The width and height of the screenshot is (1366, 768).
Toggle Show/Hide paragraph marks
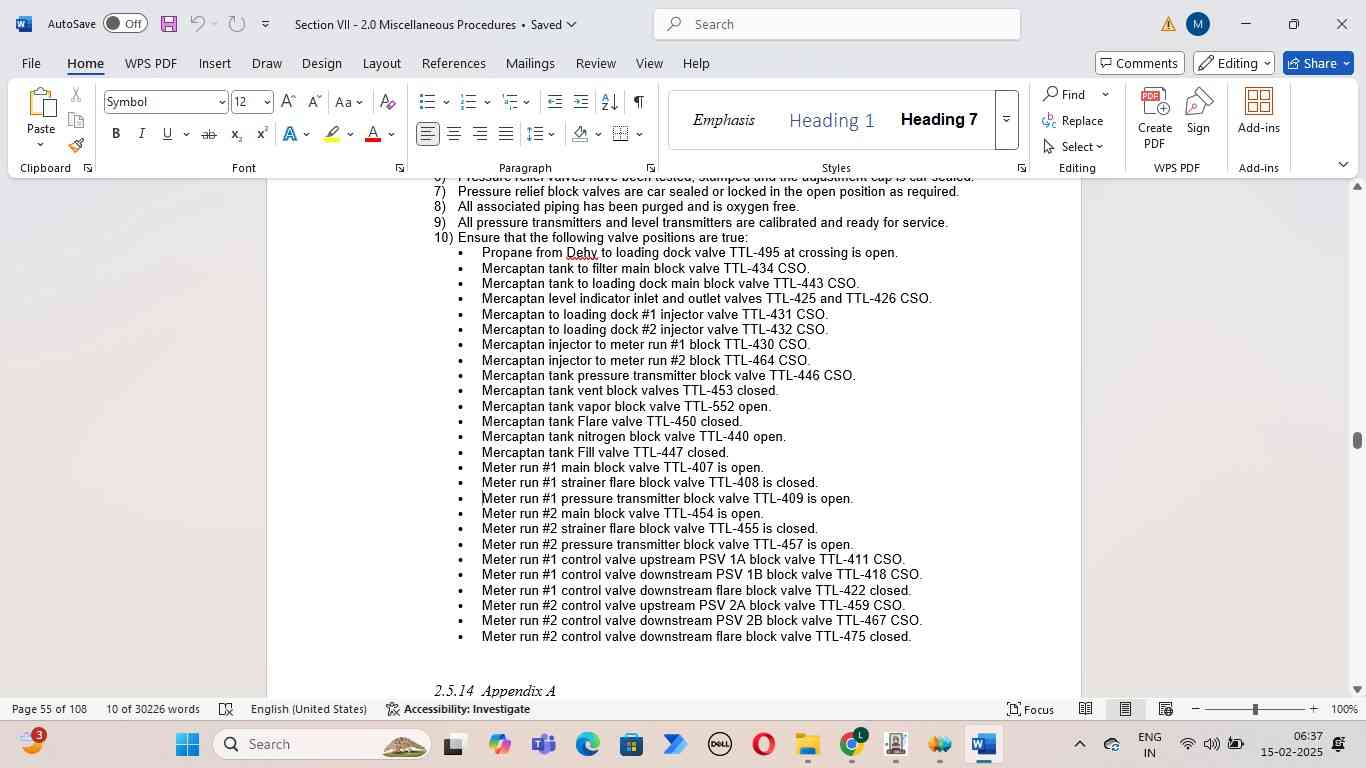(639, 102)
